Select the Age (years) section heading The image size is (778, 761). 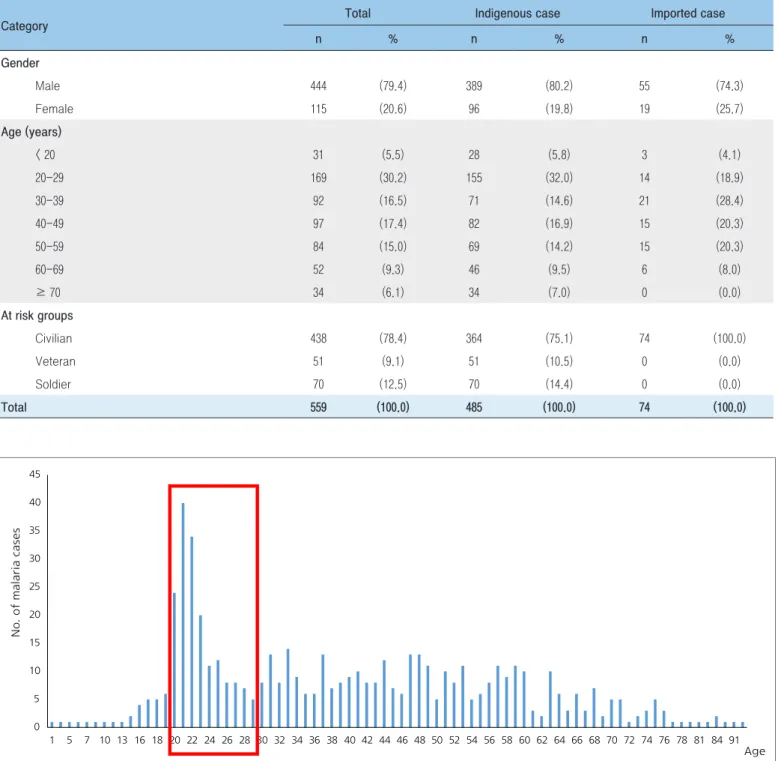(31, 132)
